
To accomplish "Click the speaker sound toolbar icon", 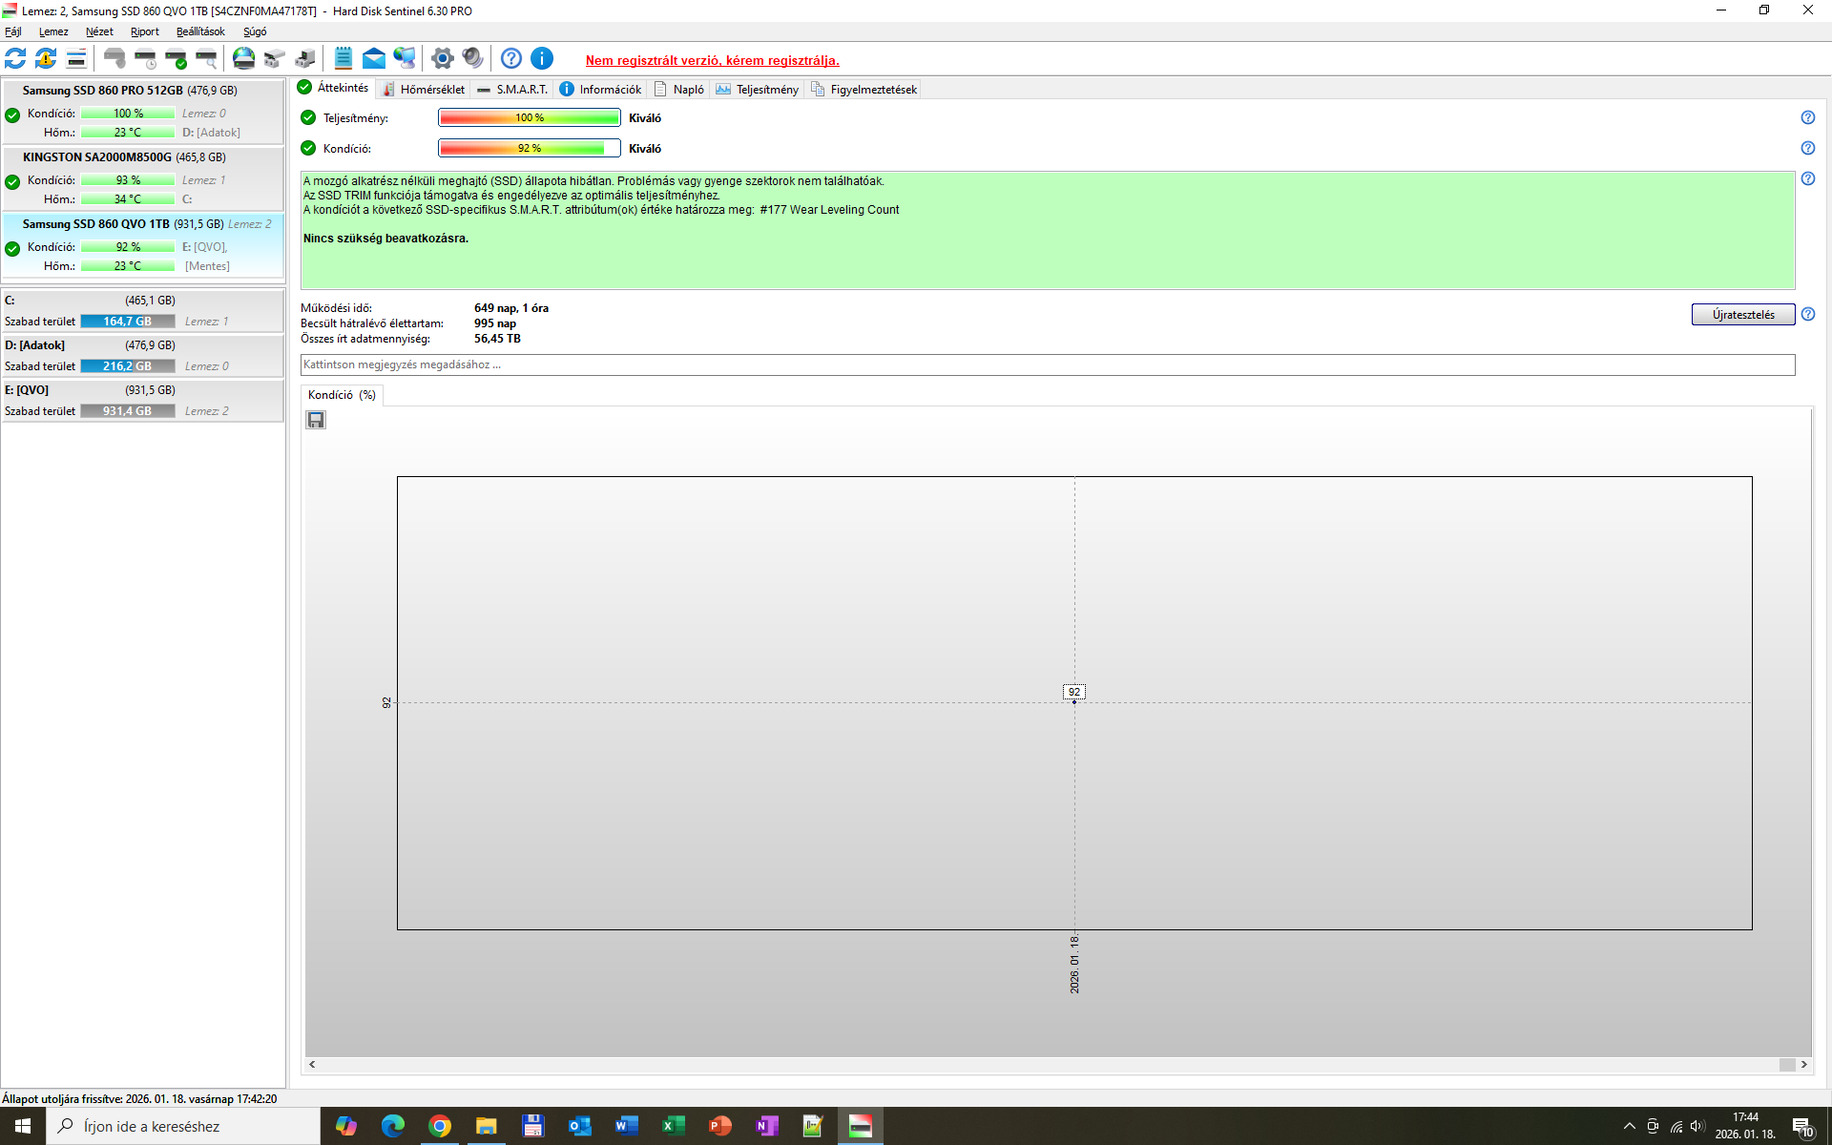I will [x=473, y=58].
